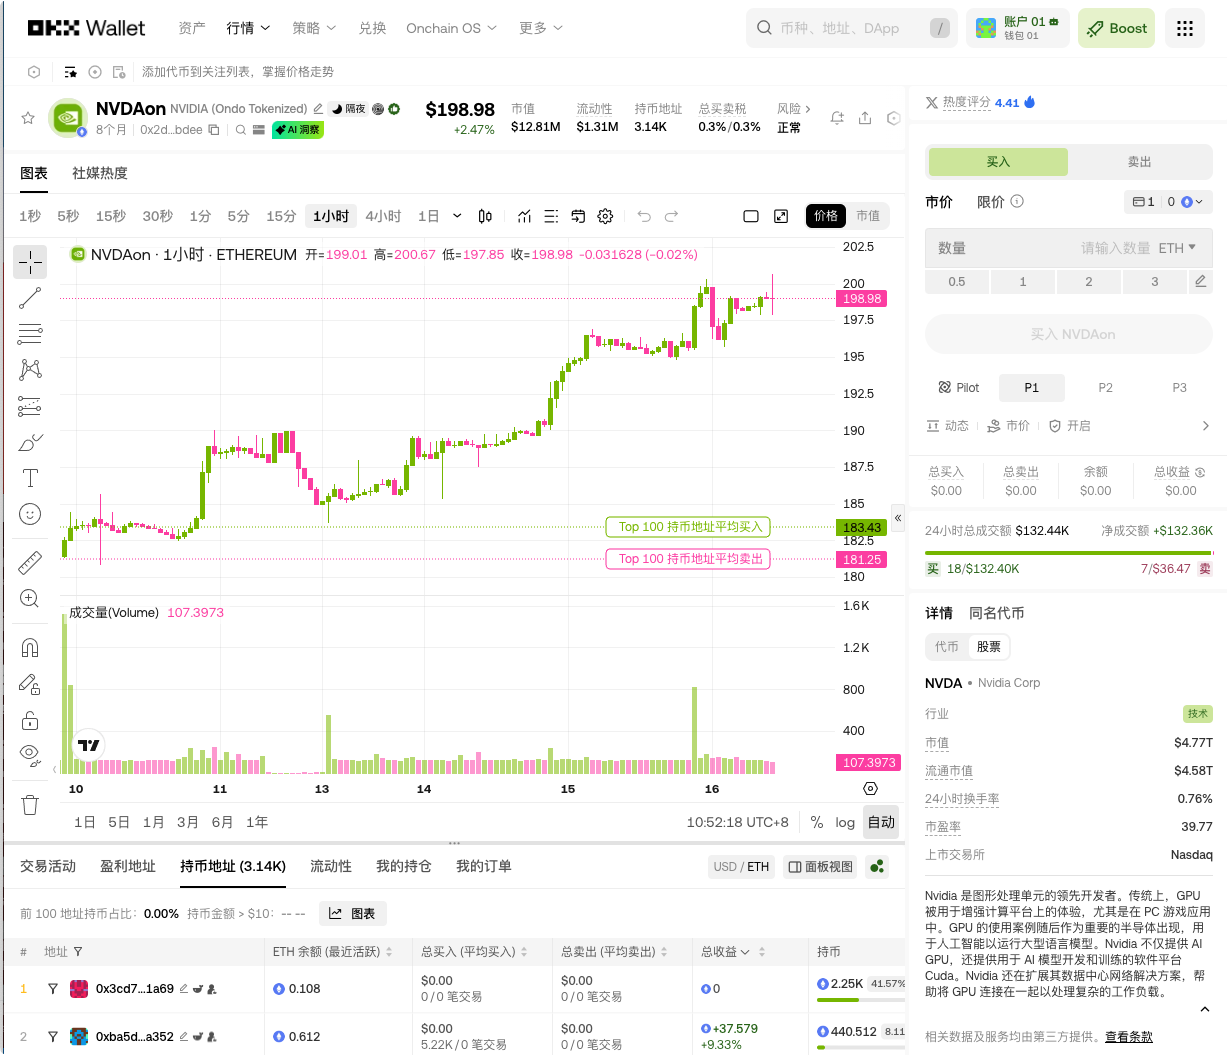Select the text annotation tool
1227x1055 pixels.
pyautogui.click(x=30, y=478)
